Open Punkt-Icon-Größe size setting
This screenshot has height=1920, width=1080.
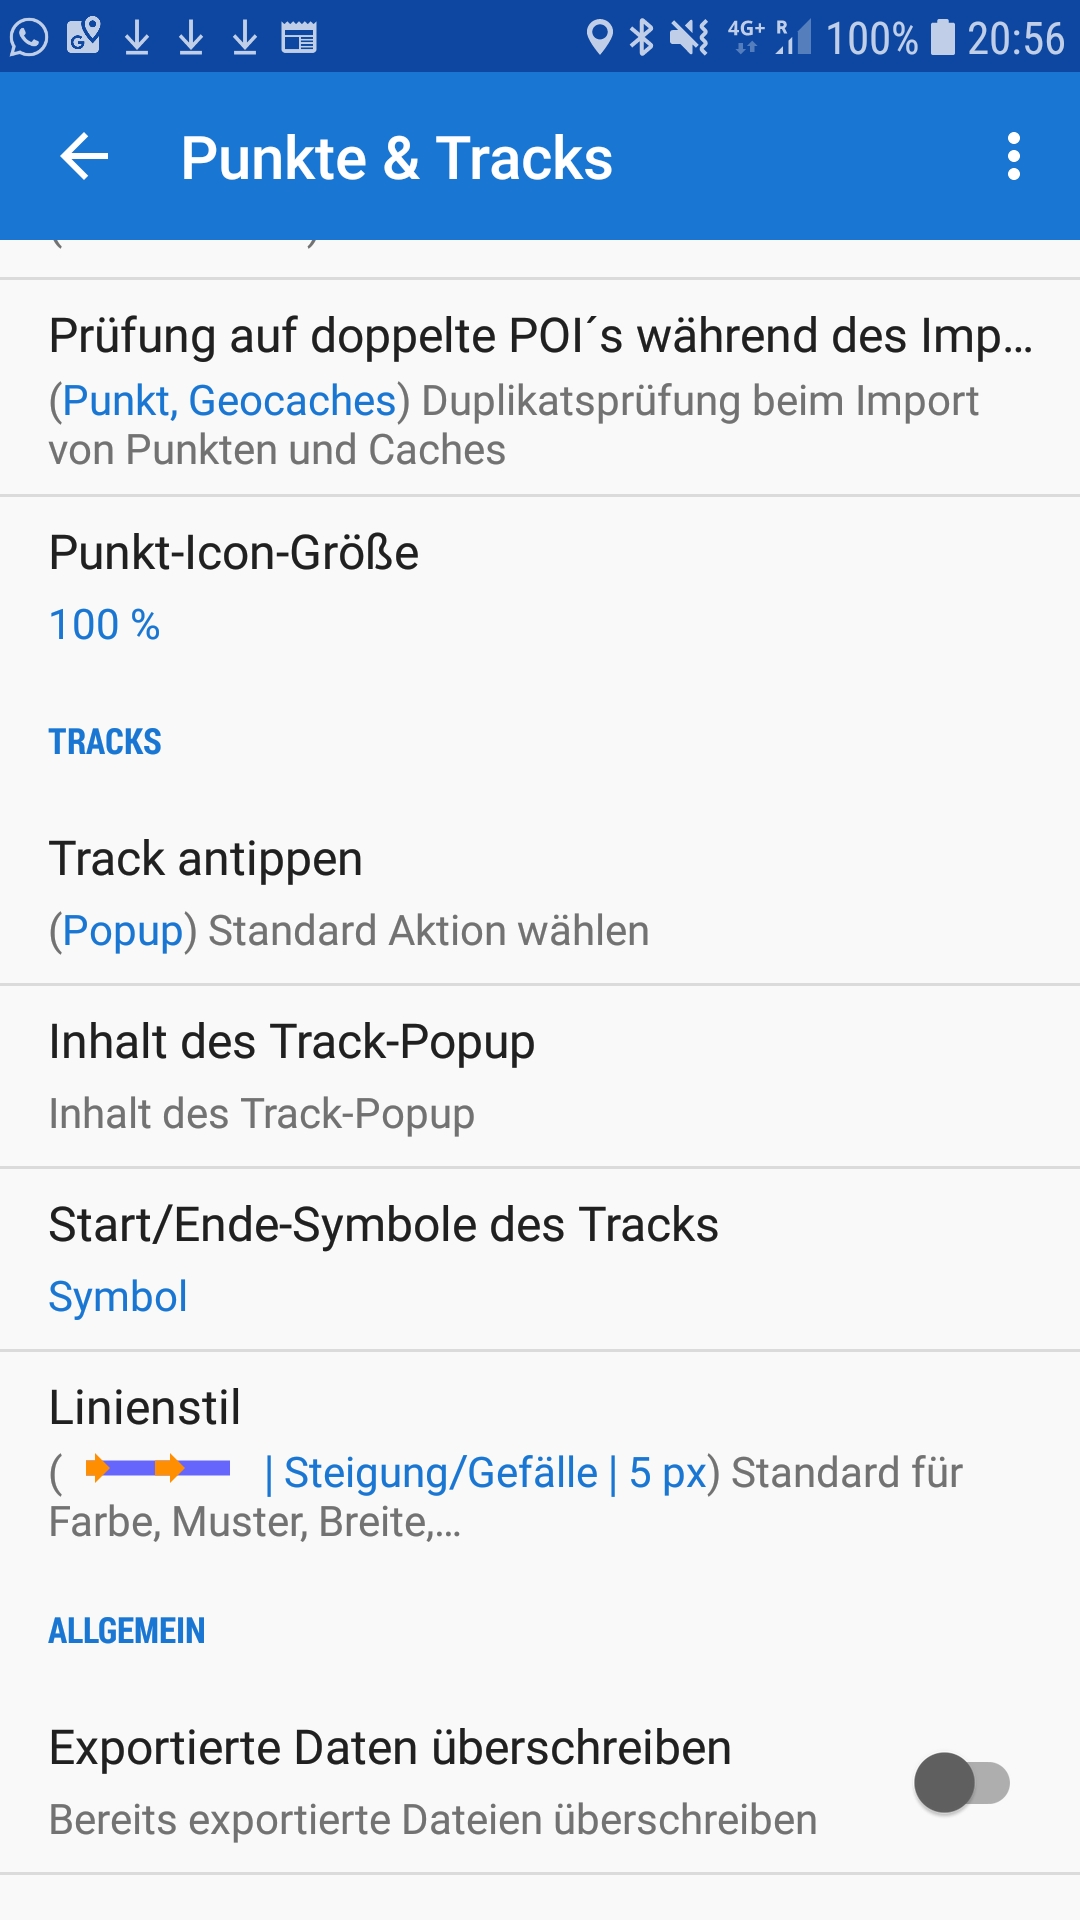pyautogui.click(x=540, y=588)
